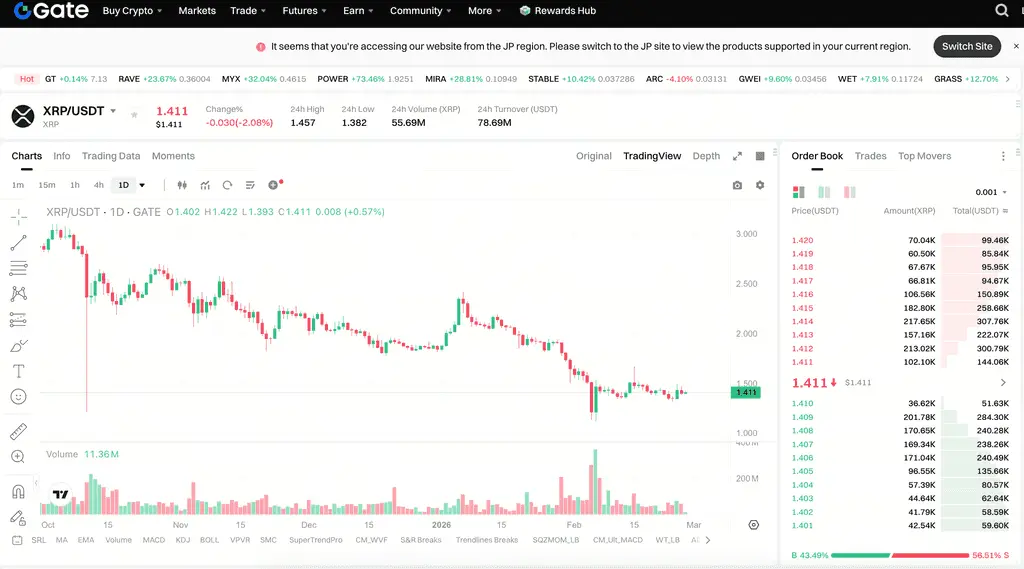The image size is (1024, 569).
Task: Open the Rewards Hub link
Action: pyautogui.click(x=565, y=10)
